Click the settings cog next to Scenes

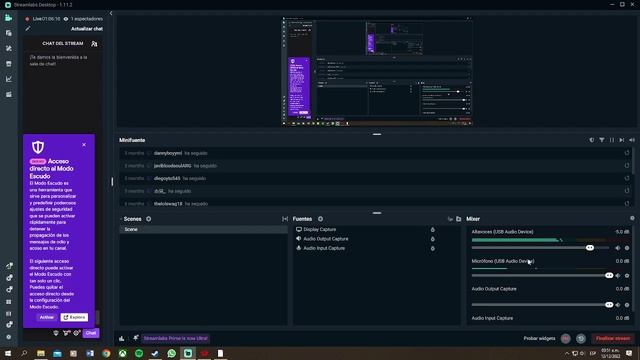149,219
